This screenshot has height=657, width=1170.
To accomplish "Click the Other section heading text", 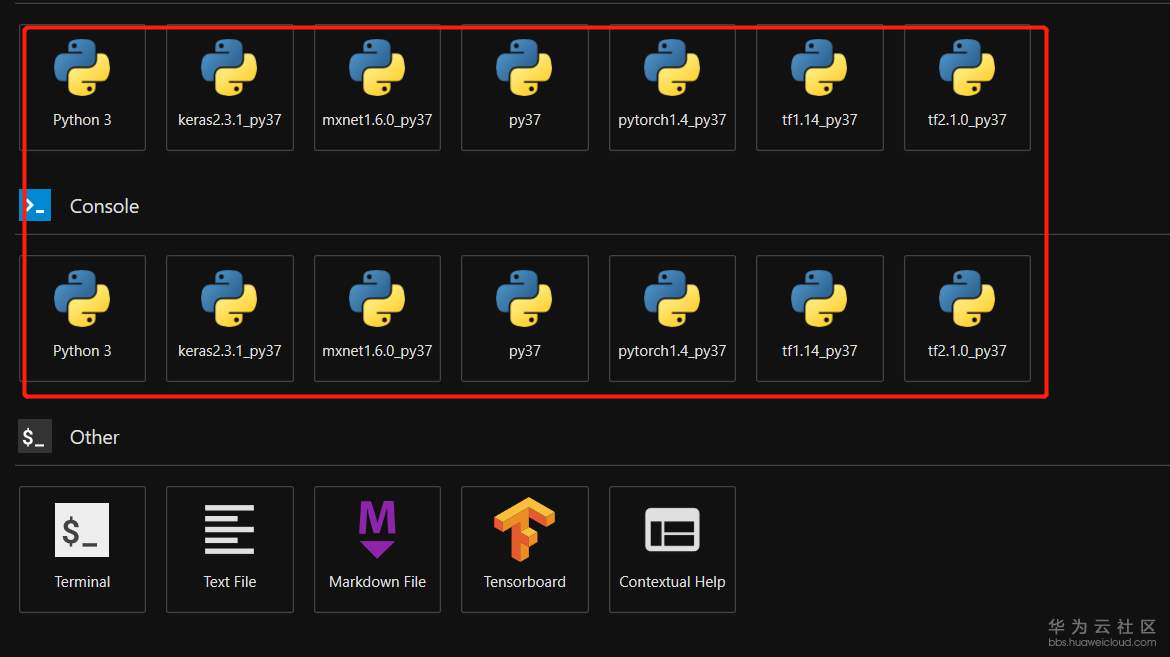I will (x=95, y=437).
